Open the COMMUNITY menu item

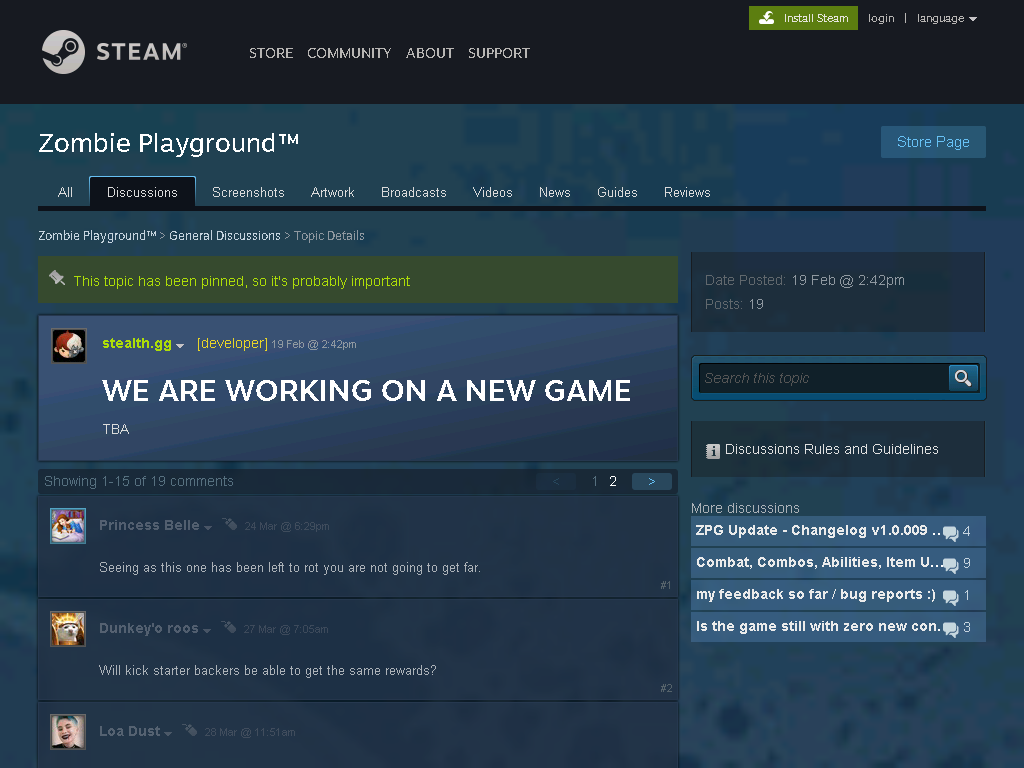click(x=349, y=53)
